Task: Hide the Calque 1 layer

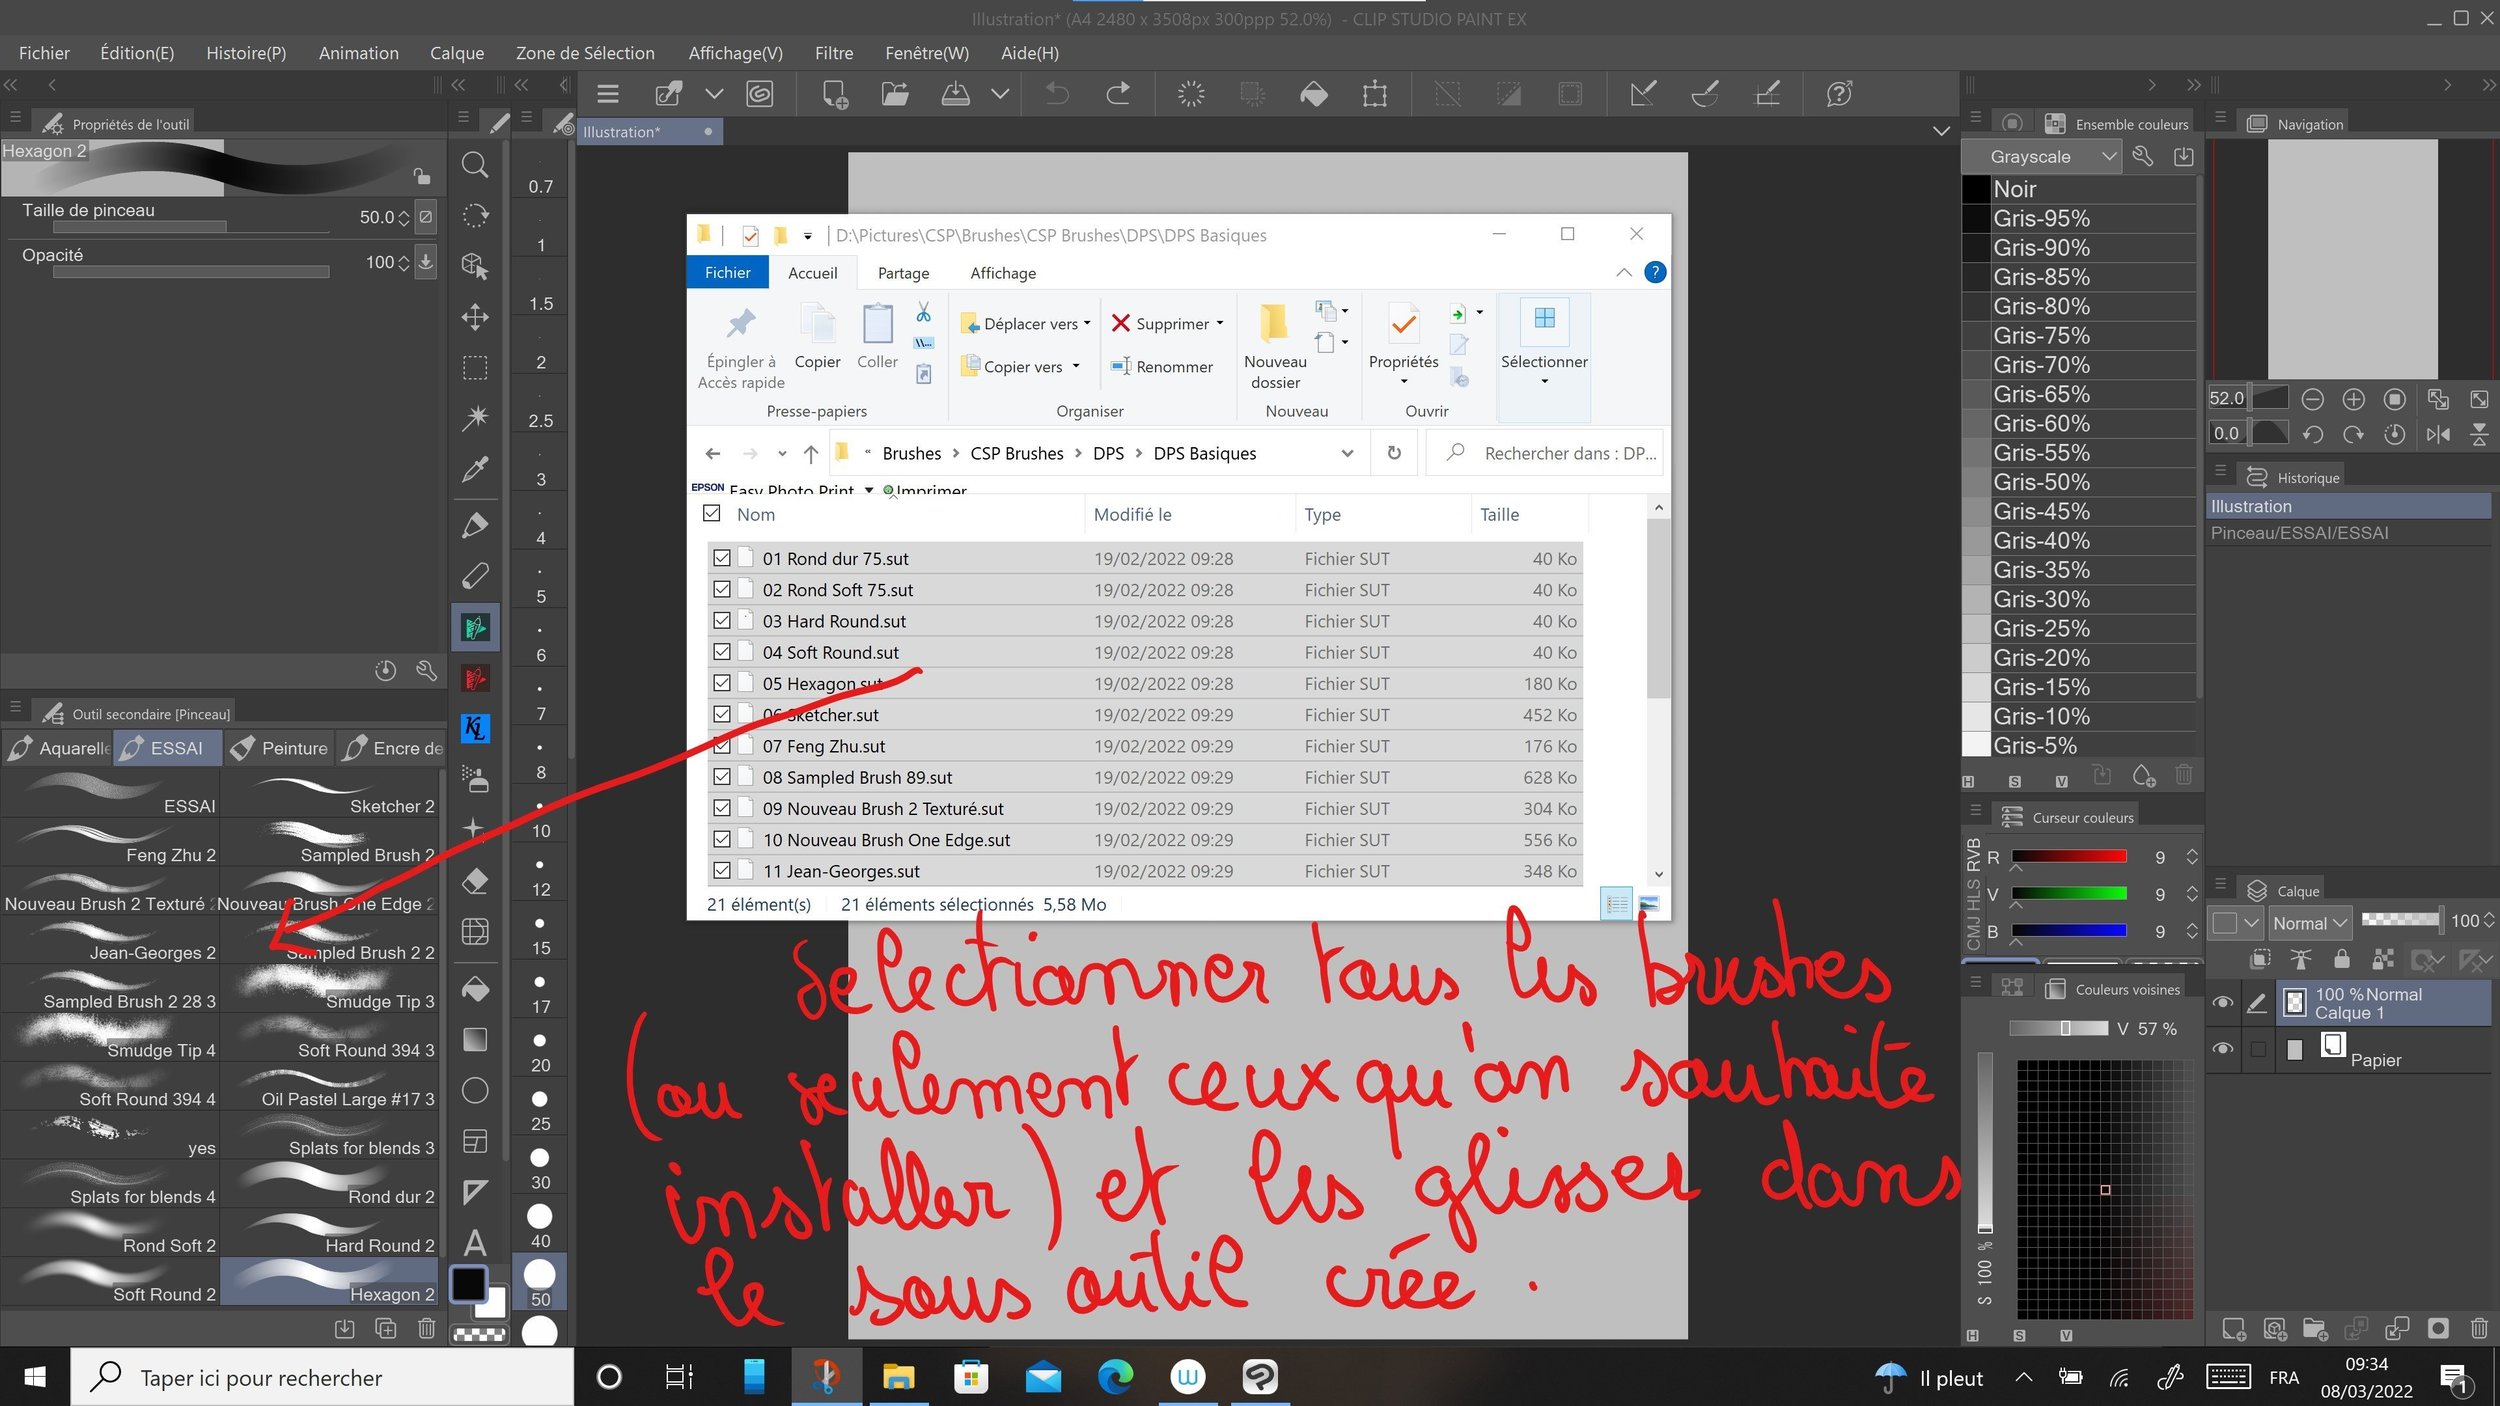Action: click(x=2222, y=1002)
